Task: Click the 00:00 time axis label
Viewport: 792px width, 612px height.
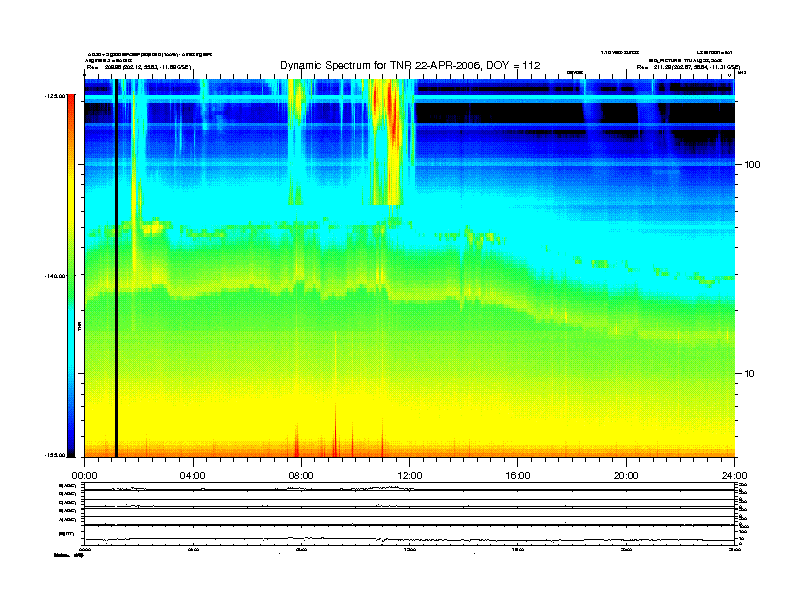Action: pos(84,476)
